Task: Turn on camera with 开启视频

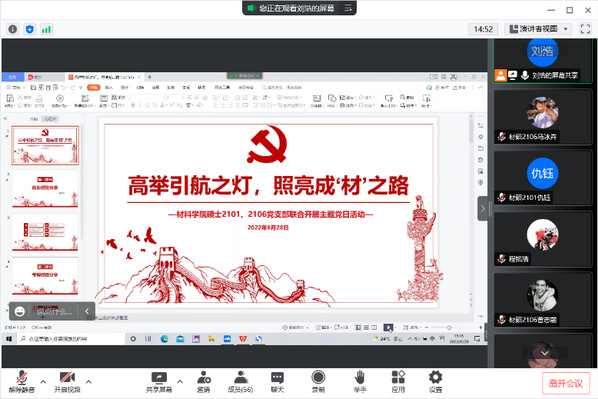Action: (67, 382)
